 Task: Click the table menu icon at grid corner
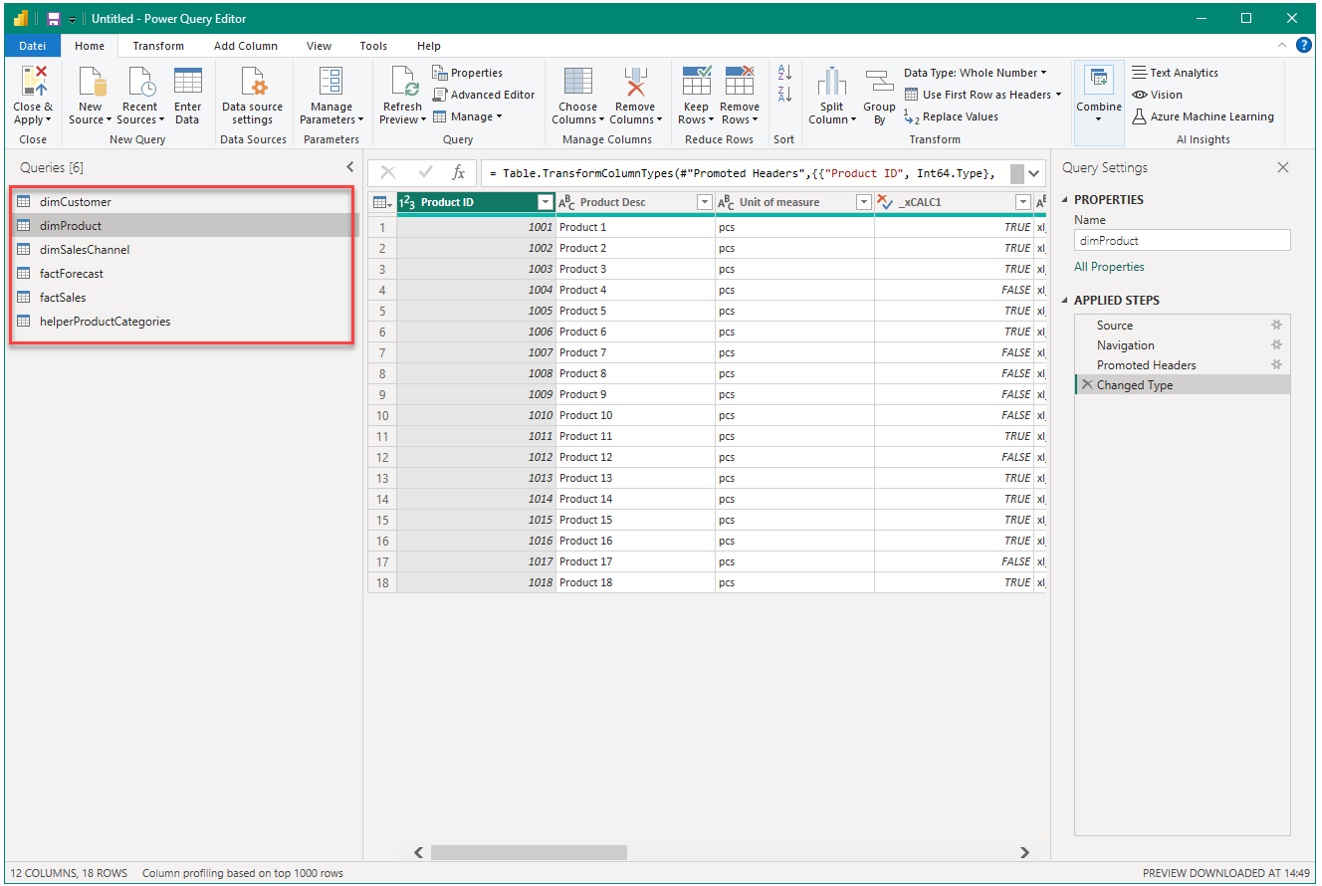382,203
